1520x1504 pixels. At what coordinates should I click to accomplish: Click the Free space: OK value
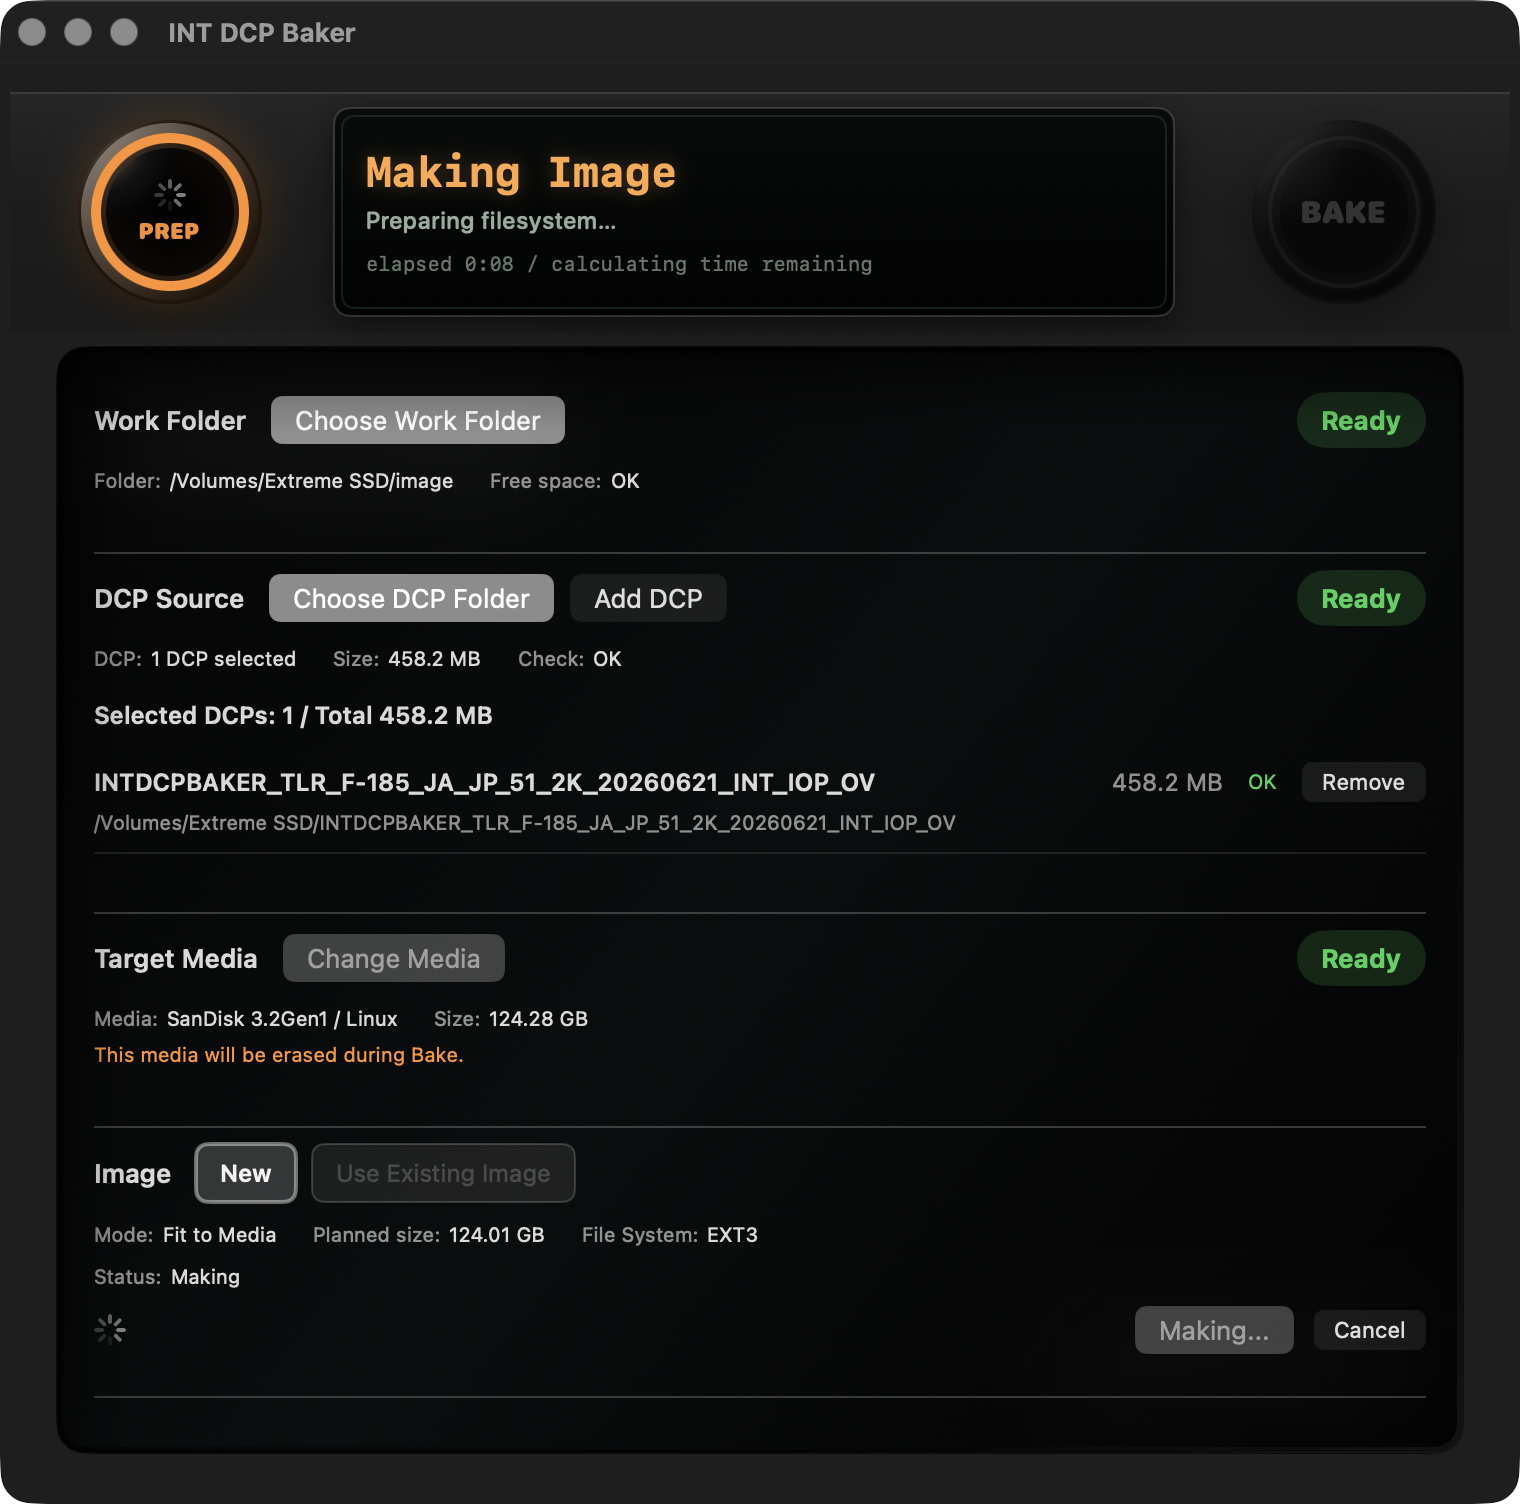(625, 481)
